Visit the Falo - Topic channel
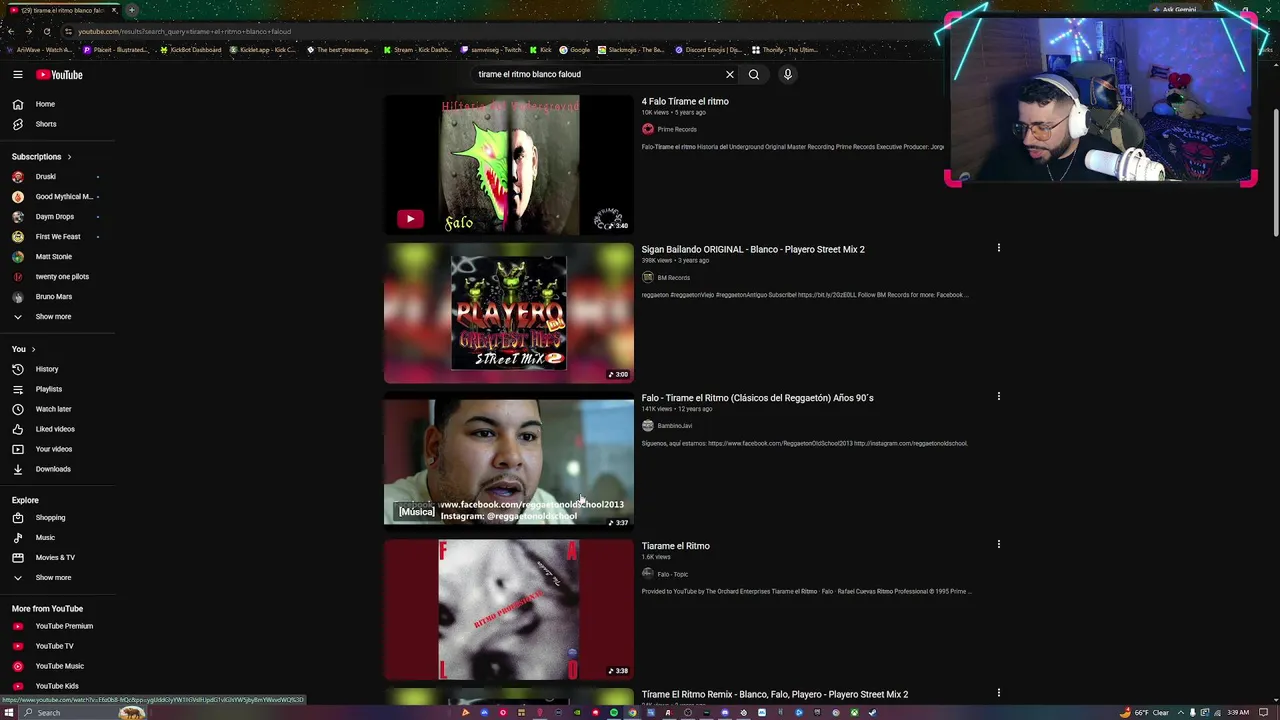Viewport: 1280px width, 720px height. point(673,574)
